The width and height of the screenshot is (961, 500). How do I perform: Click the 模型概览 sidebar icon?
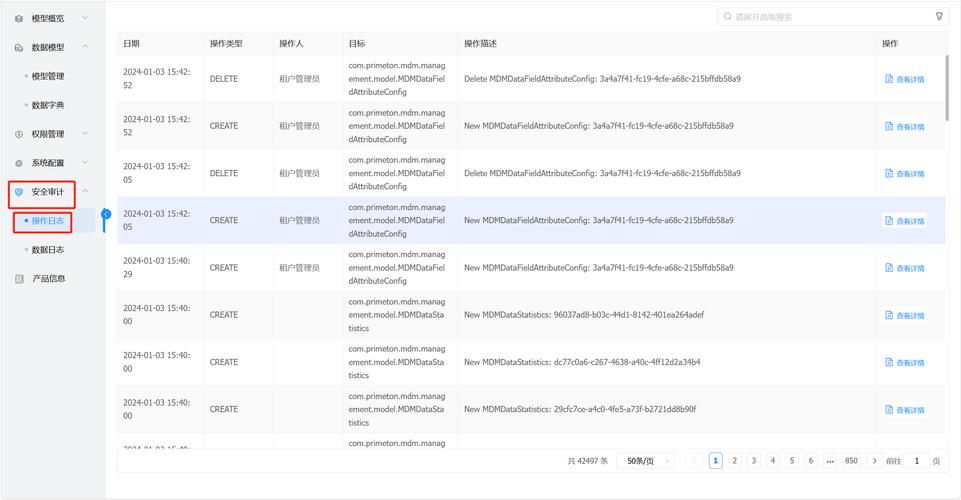click(19, 18)
